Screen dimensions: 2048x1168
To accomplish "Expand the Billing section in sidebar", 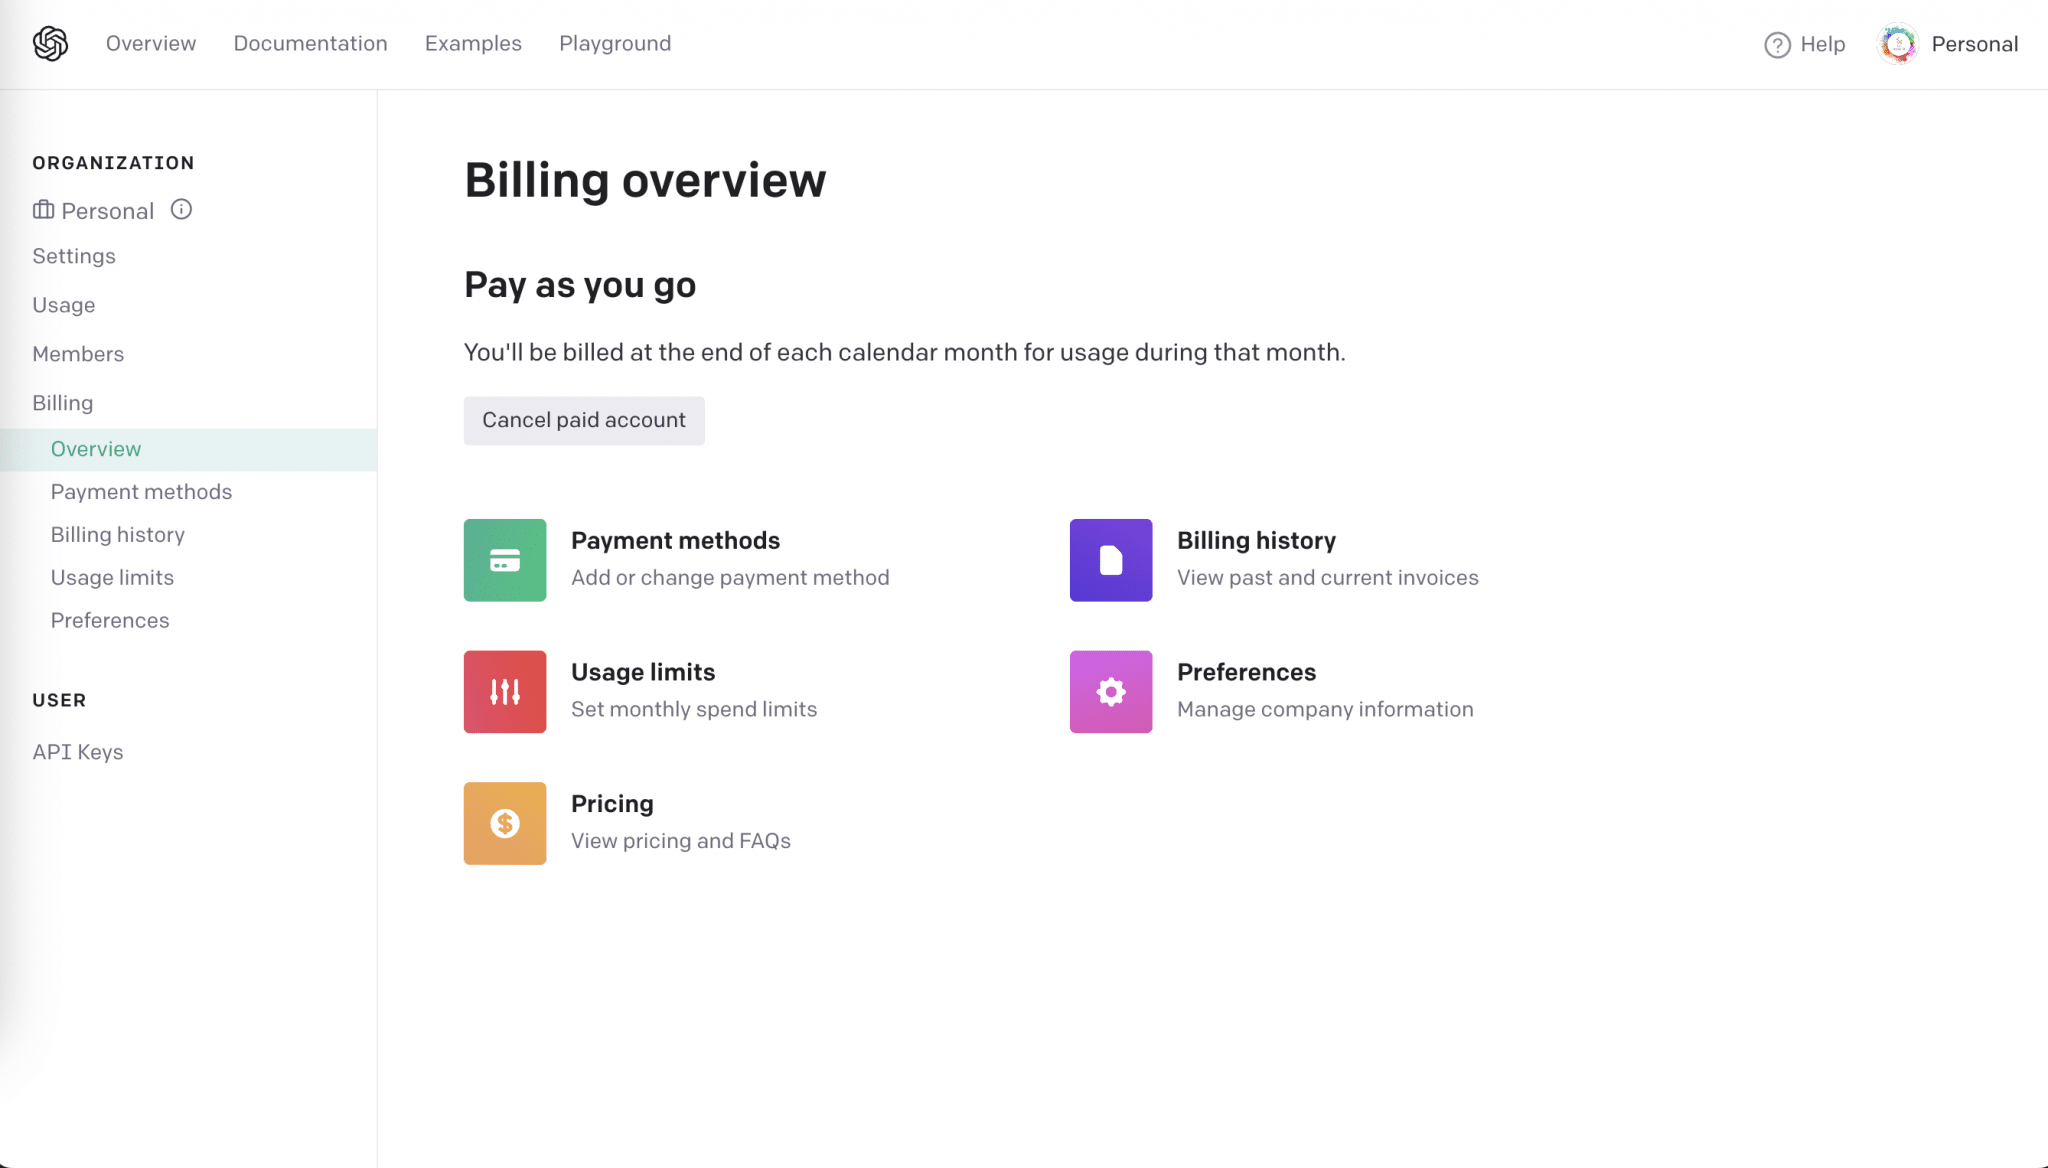I will coord(63,403).
